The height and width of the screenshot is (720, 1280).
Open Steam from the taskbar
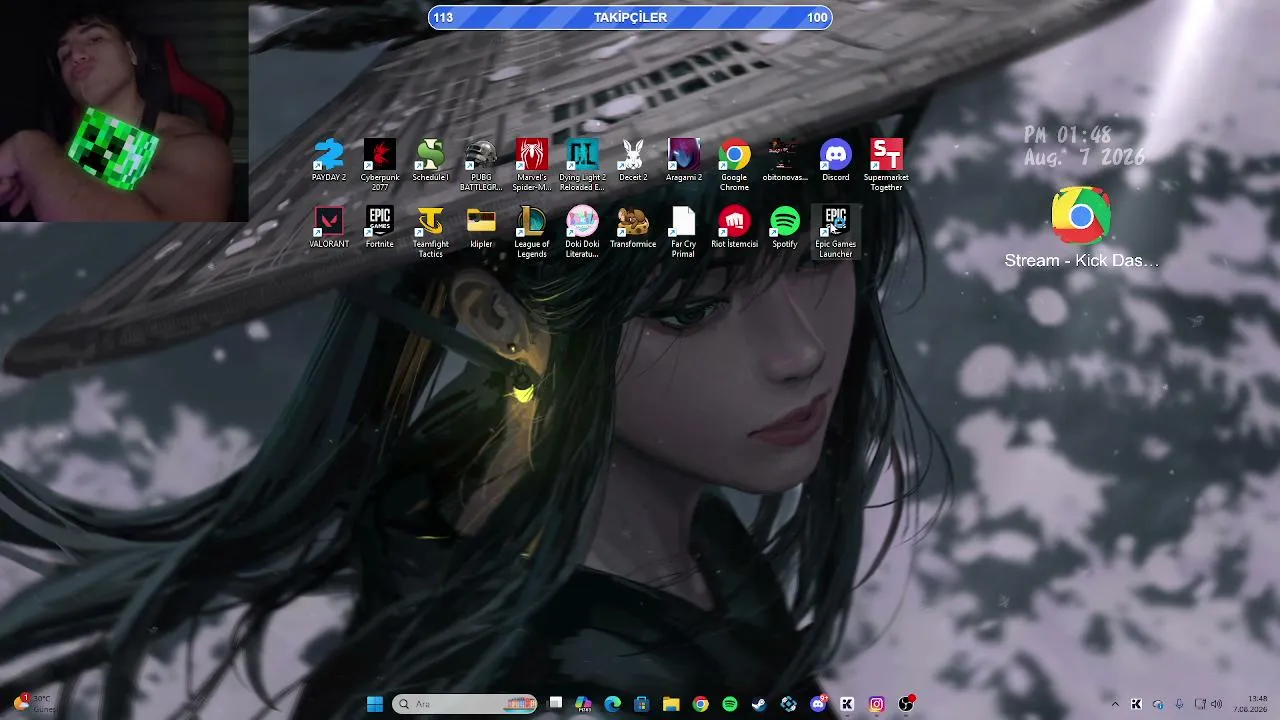(759, 704)
